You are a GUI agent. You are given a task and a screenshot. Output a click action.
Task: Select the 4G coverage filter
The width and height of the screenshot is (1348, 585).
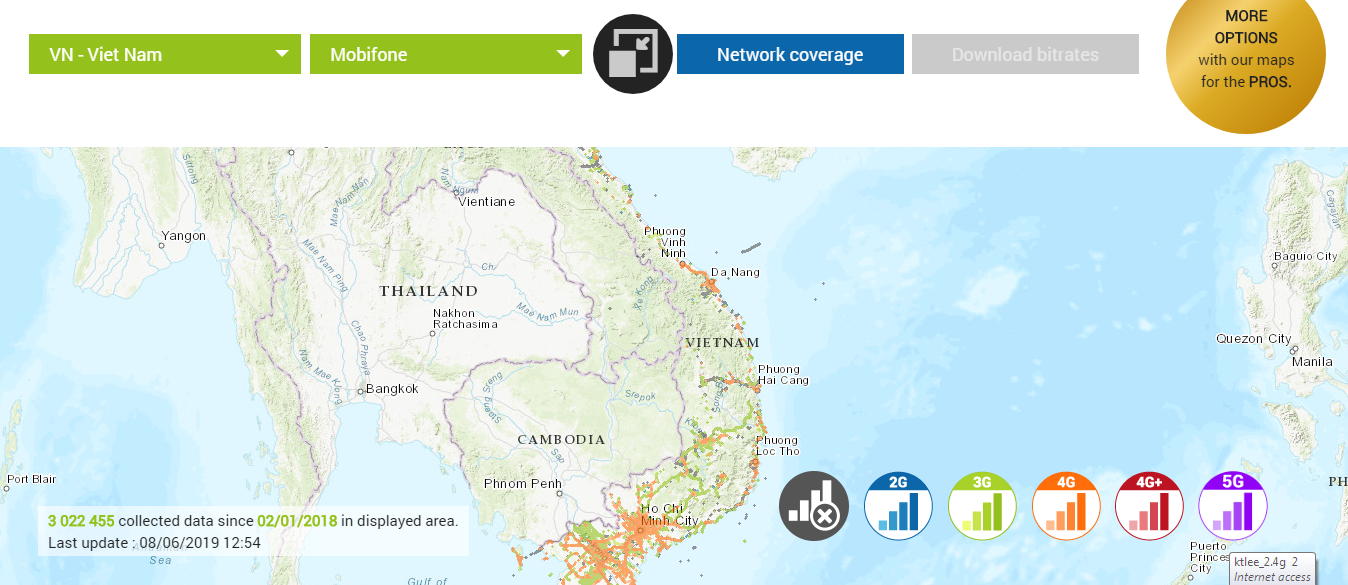[1066, 506]
